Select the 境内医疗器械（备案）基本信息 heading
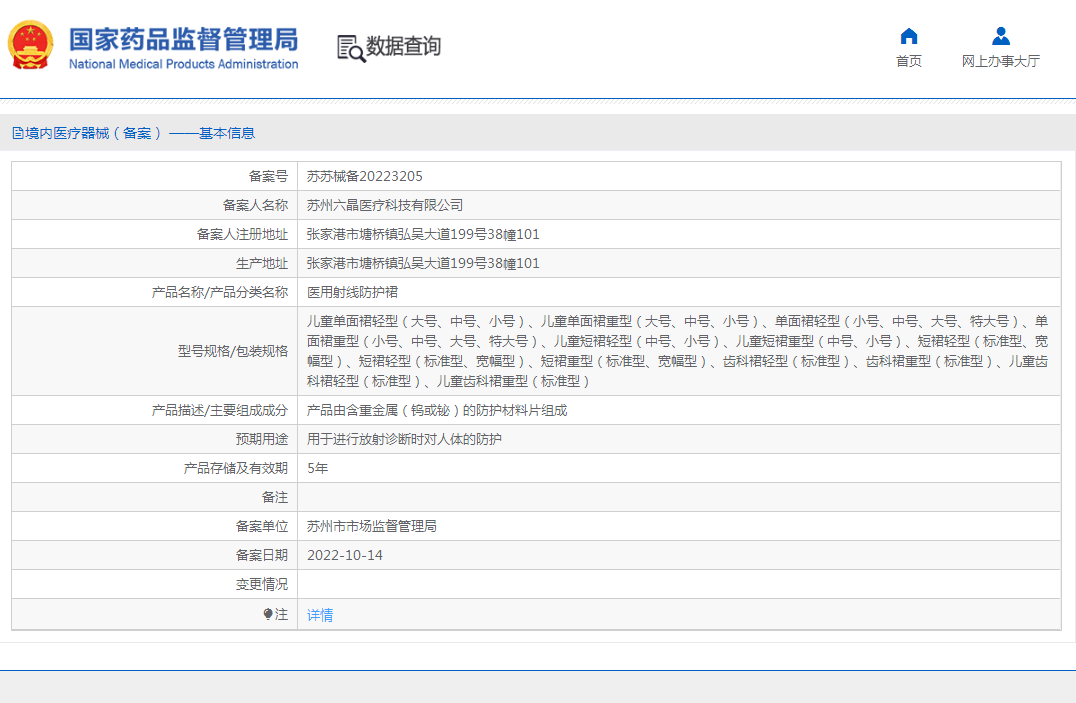This screenshot has width=1076, height=703. pyautogui.click(x=140, y=133)
